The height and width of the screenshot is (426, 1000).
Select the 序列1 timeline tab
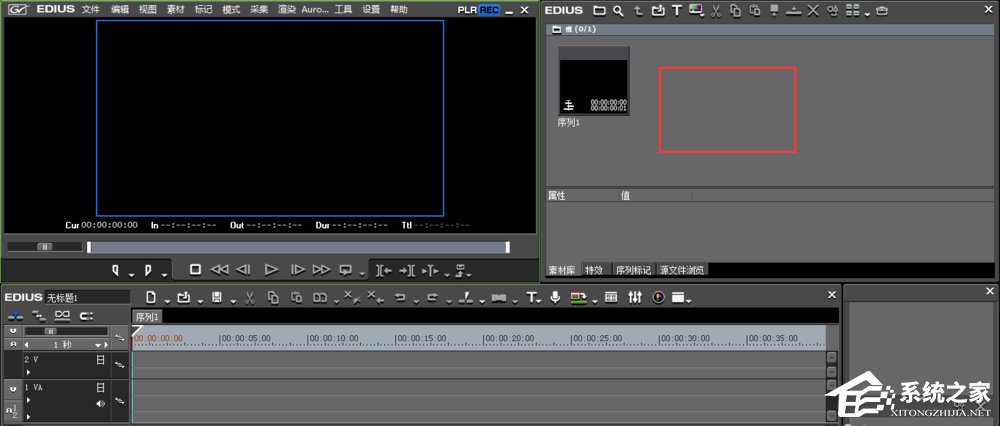pos(147,317)
